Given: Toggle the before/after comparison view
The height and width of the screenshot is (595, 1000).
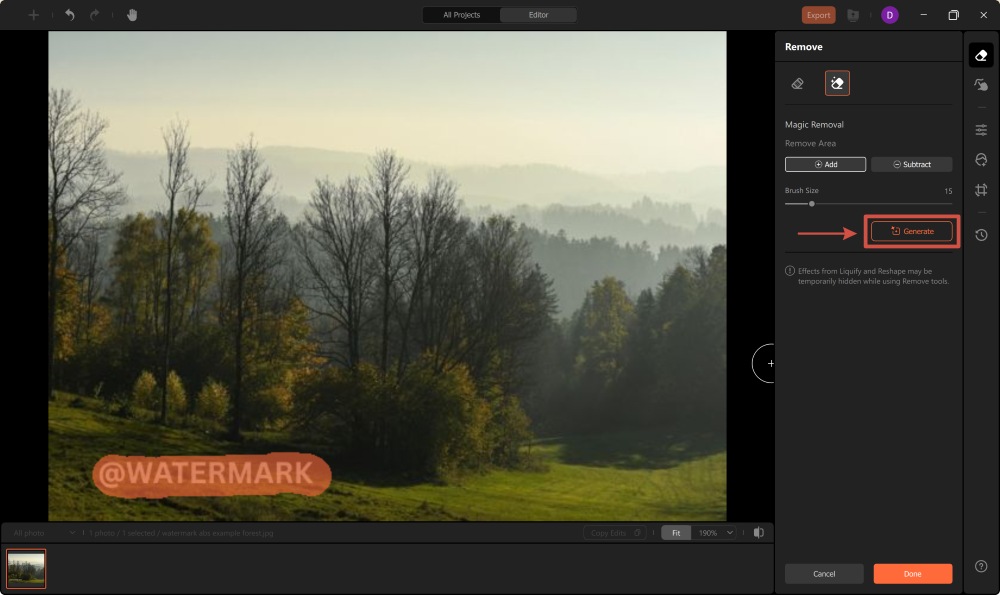Looking at the screenshot, I should (x=757, y=532).
